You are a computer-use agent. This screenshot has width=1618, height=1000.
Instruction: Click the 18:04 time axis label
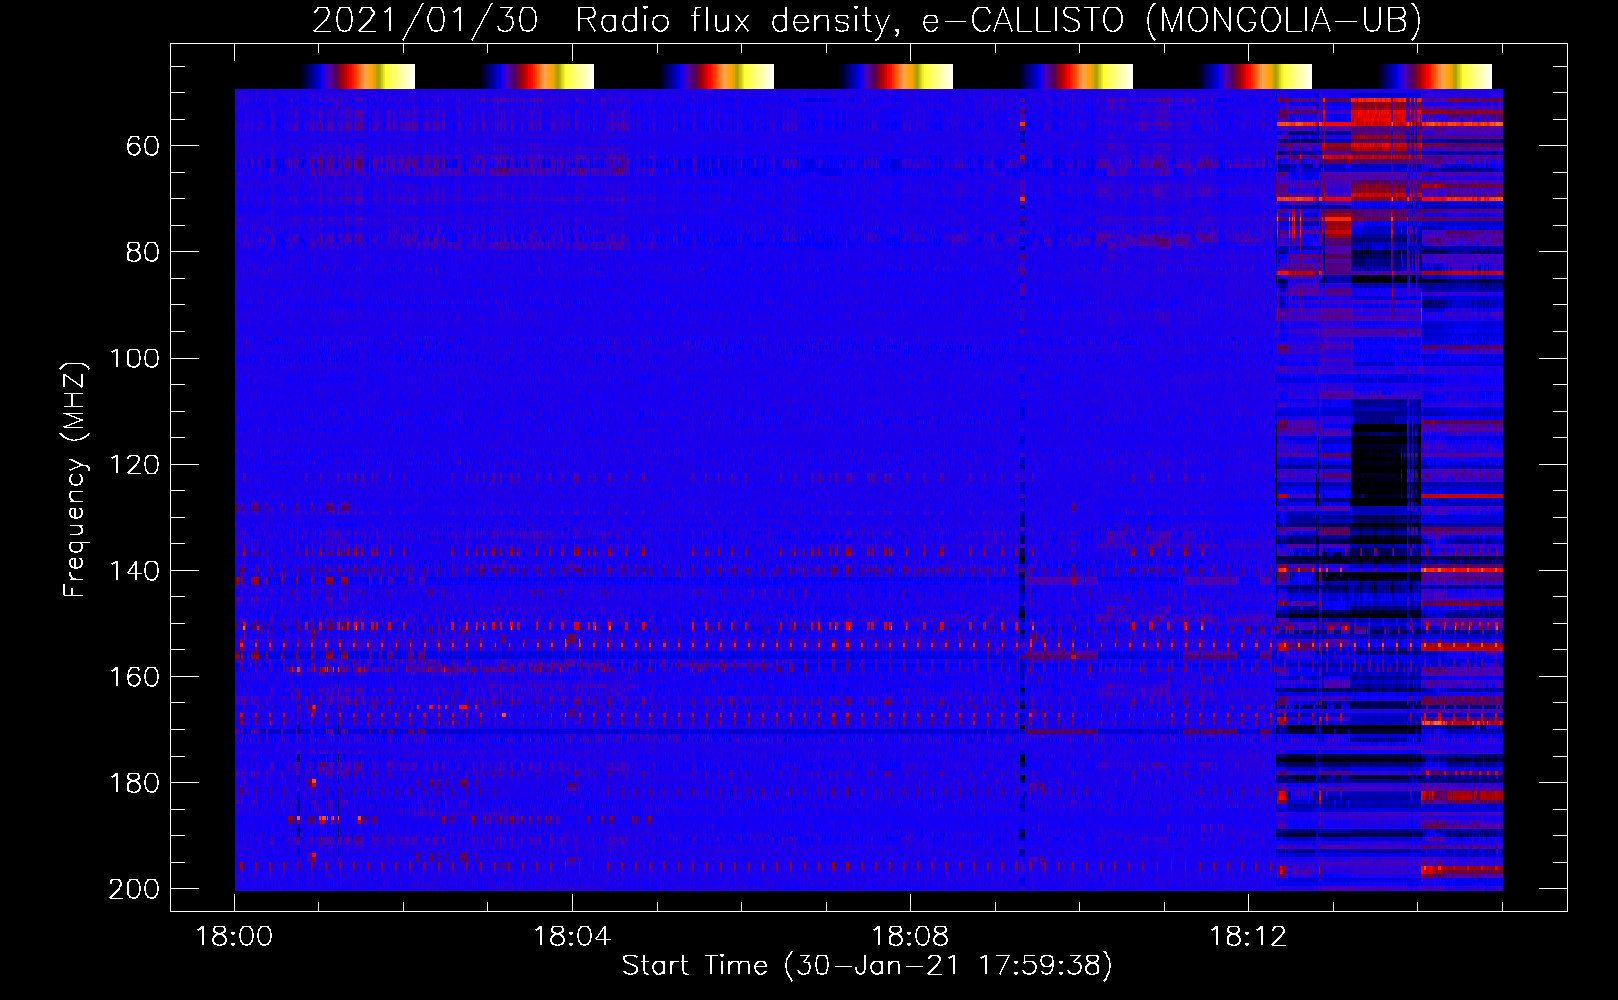point(572,937)
